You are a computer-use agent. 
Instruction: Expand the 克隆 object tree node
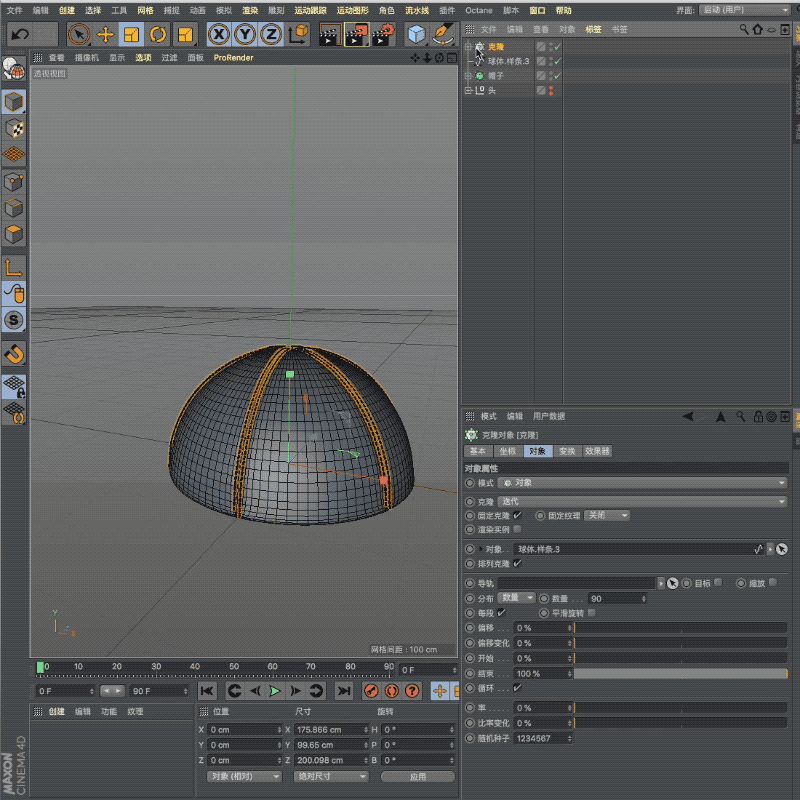[x=468, y=46]
